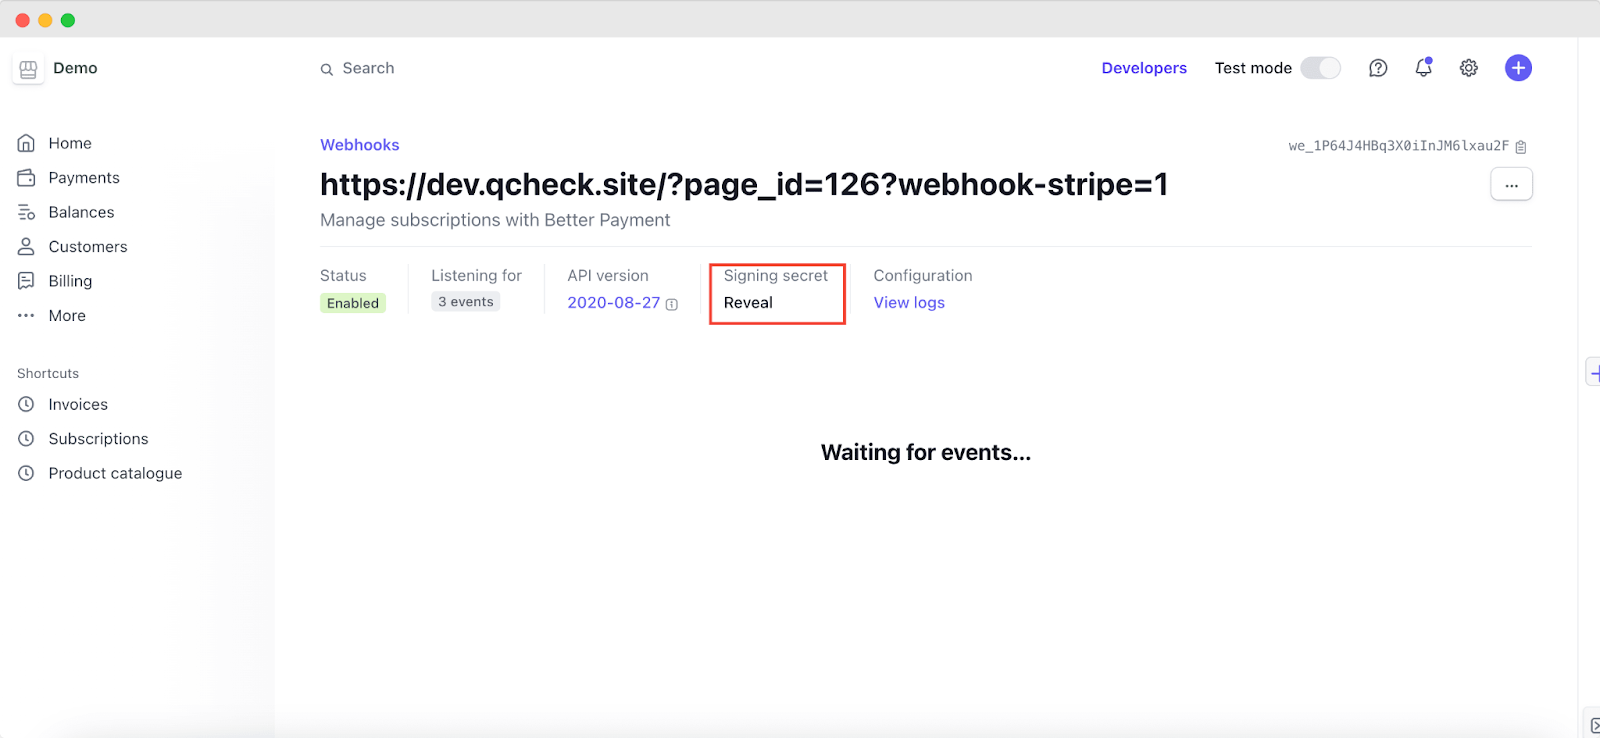Go to Home in the sidebar
Image resolution: width=1600 pixels, height=738 pixels.
[x=70, y=143]
